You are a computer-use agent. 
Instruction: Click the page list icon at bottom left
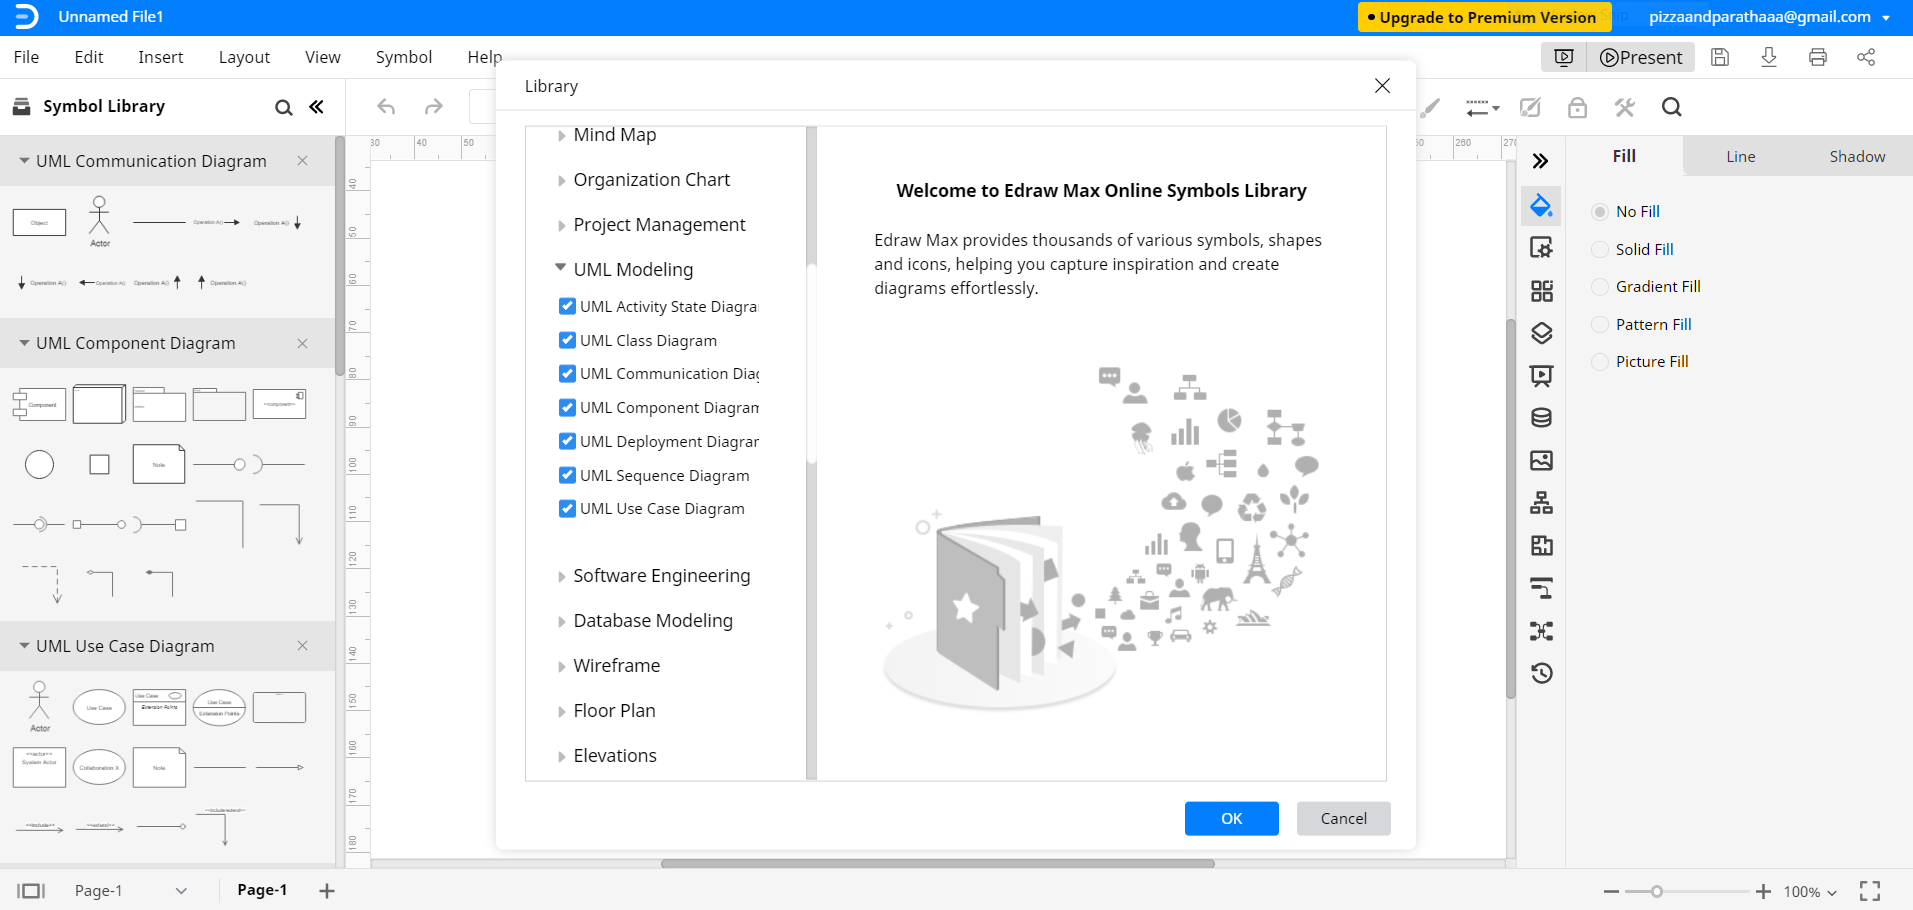(31, 891)
